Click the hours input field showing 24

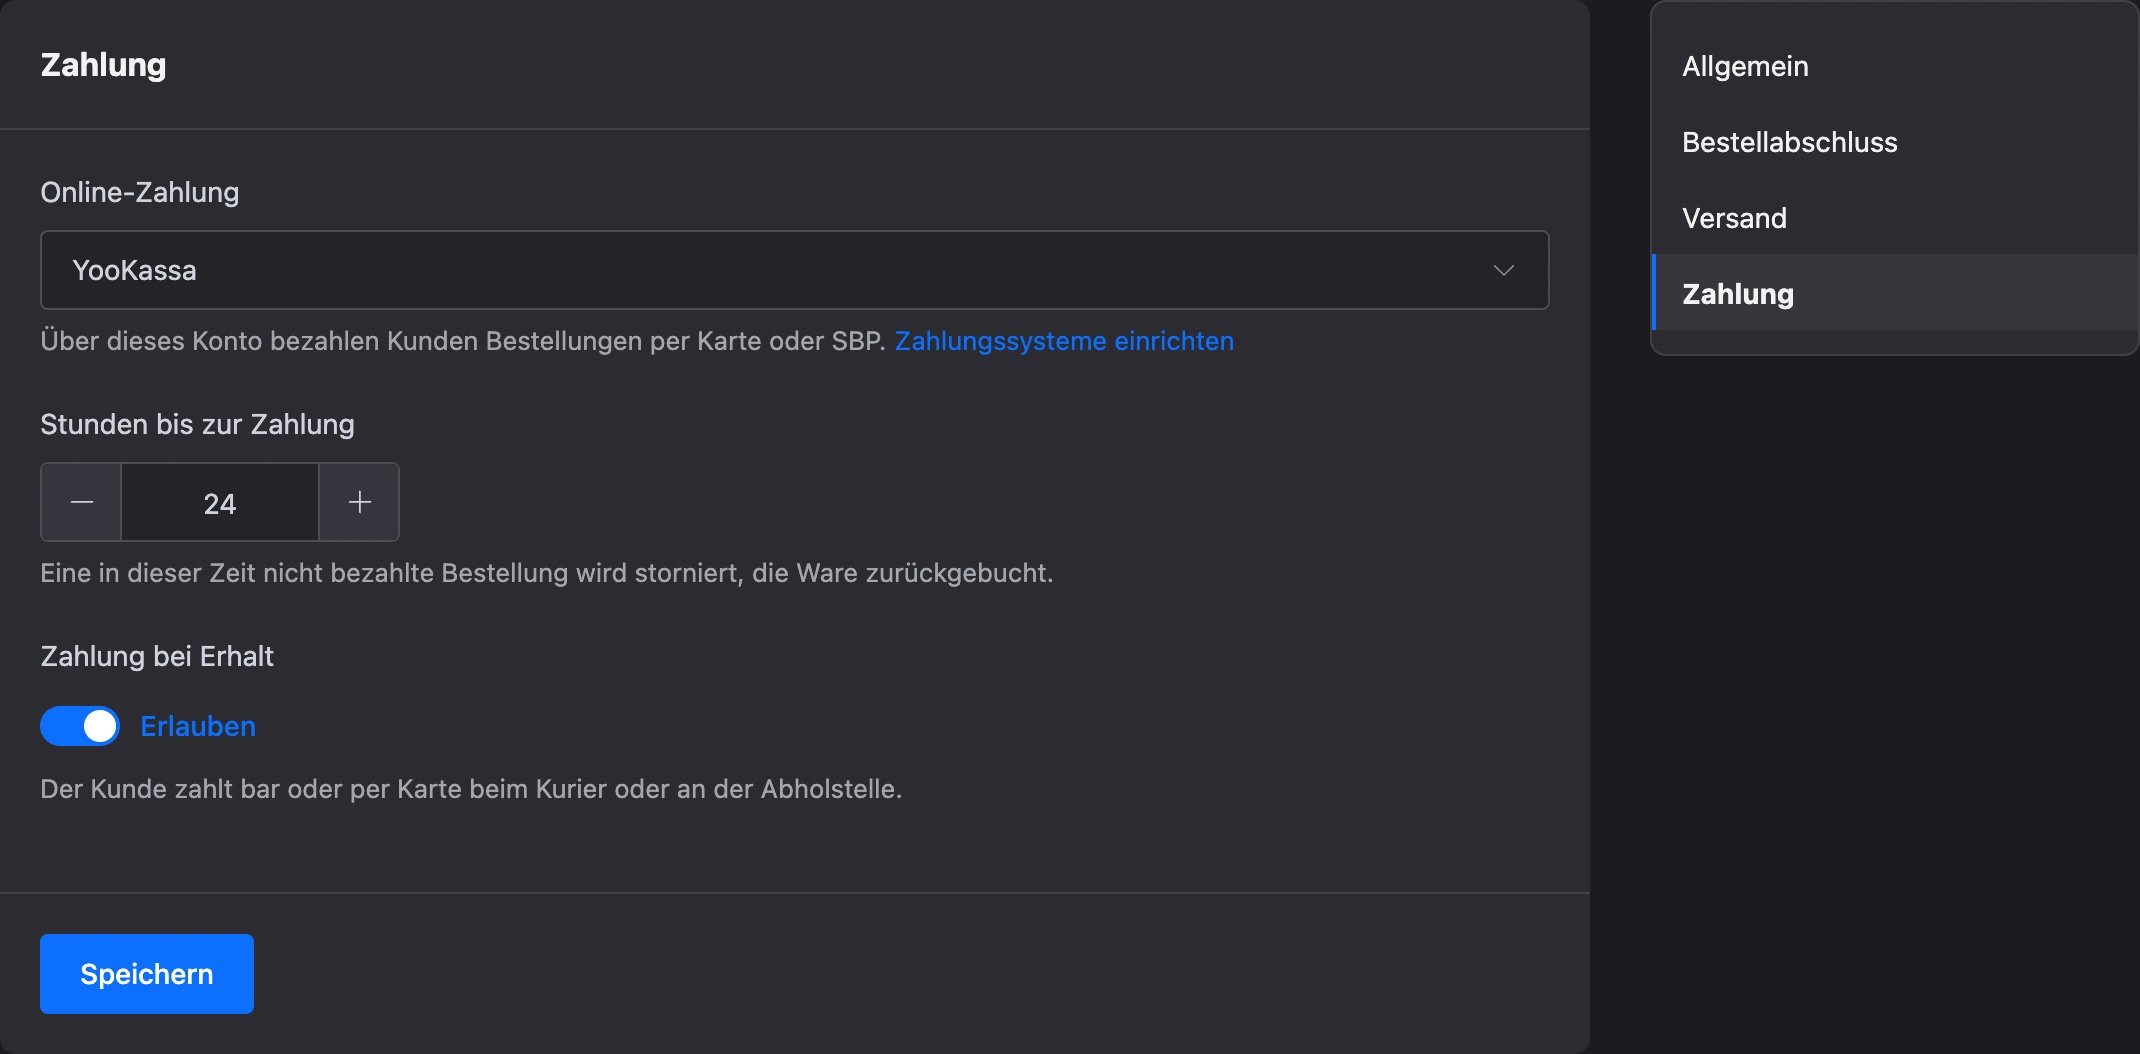(x=220, y=502)
